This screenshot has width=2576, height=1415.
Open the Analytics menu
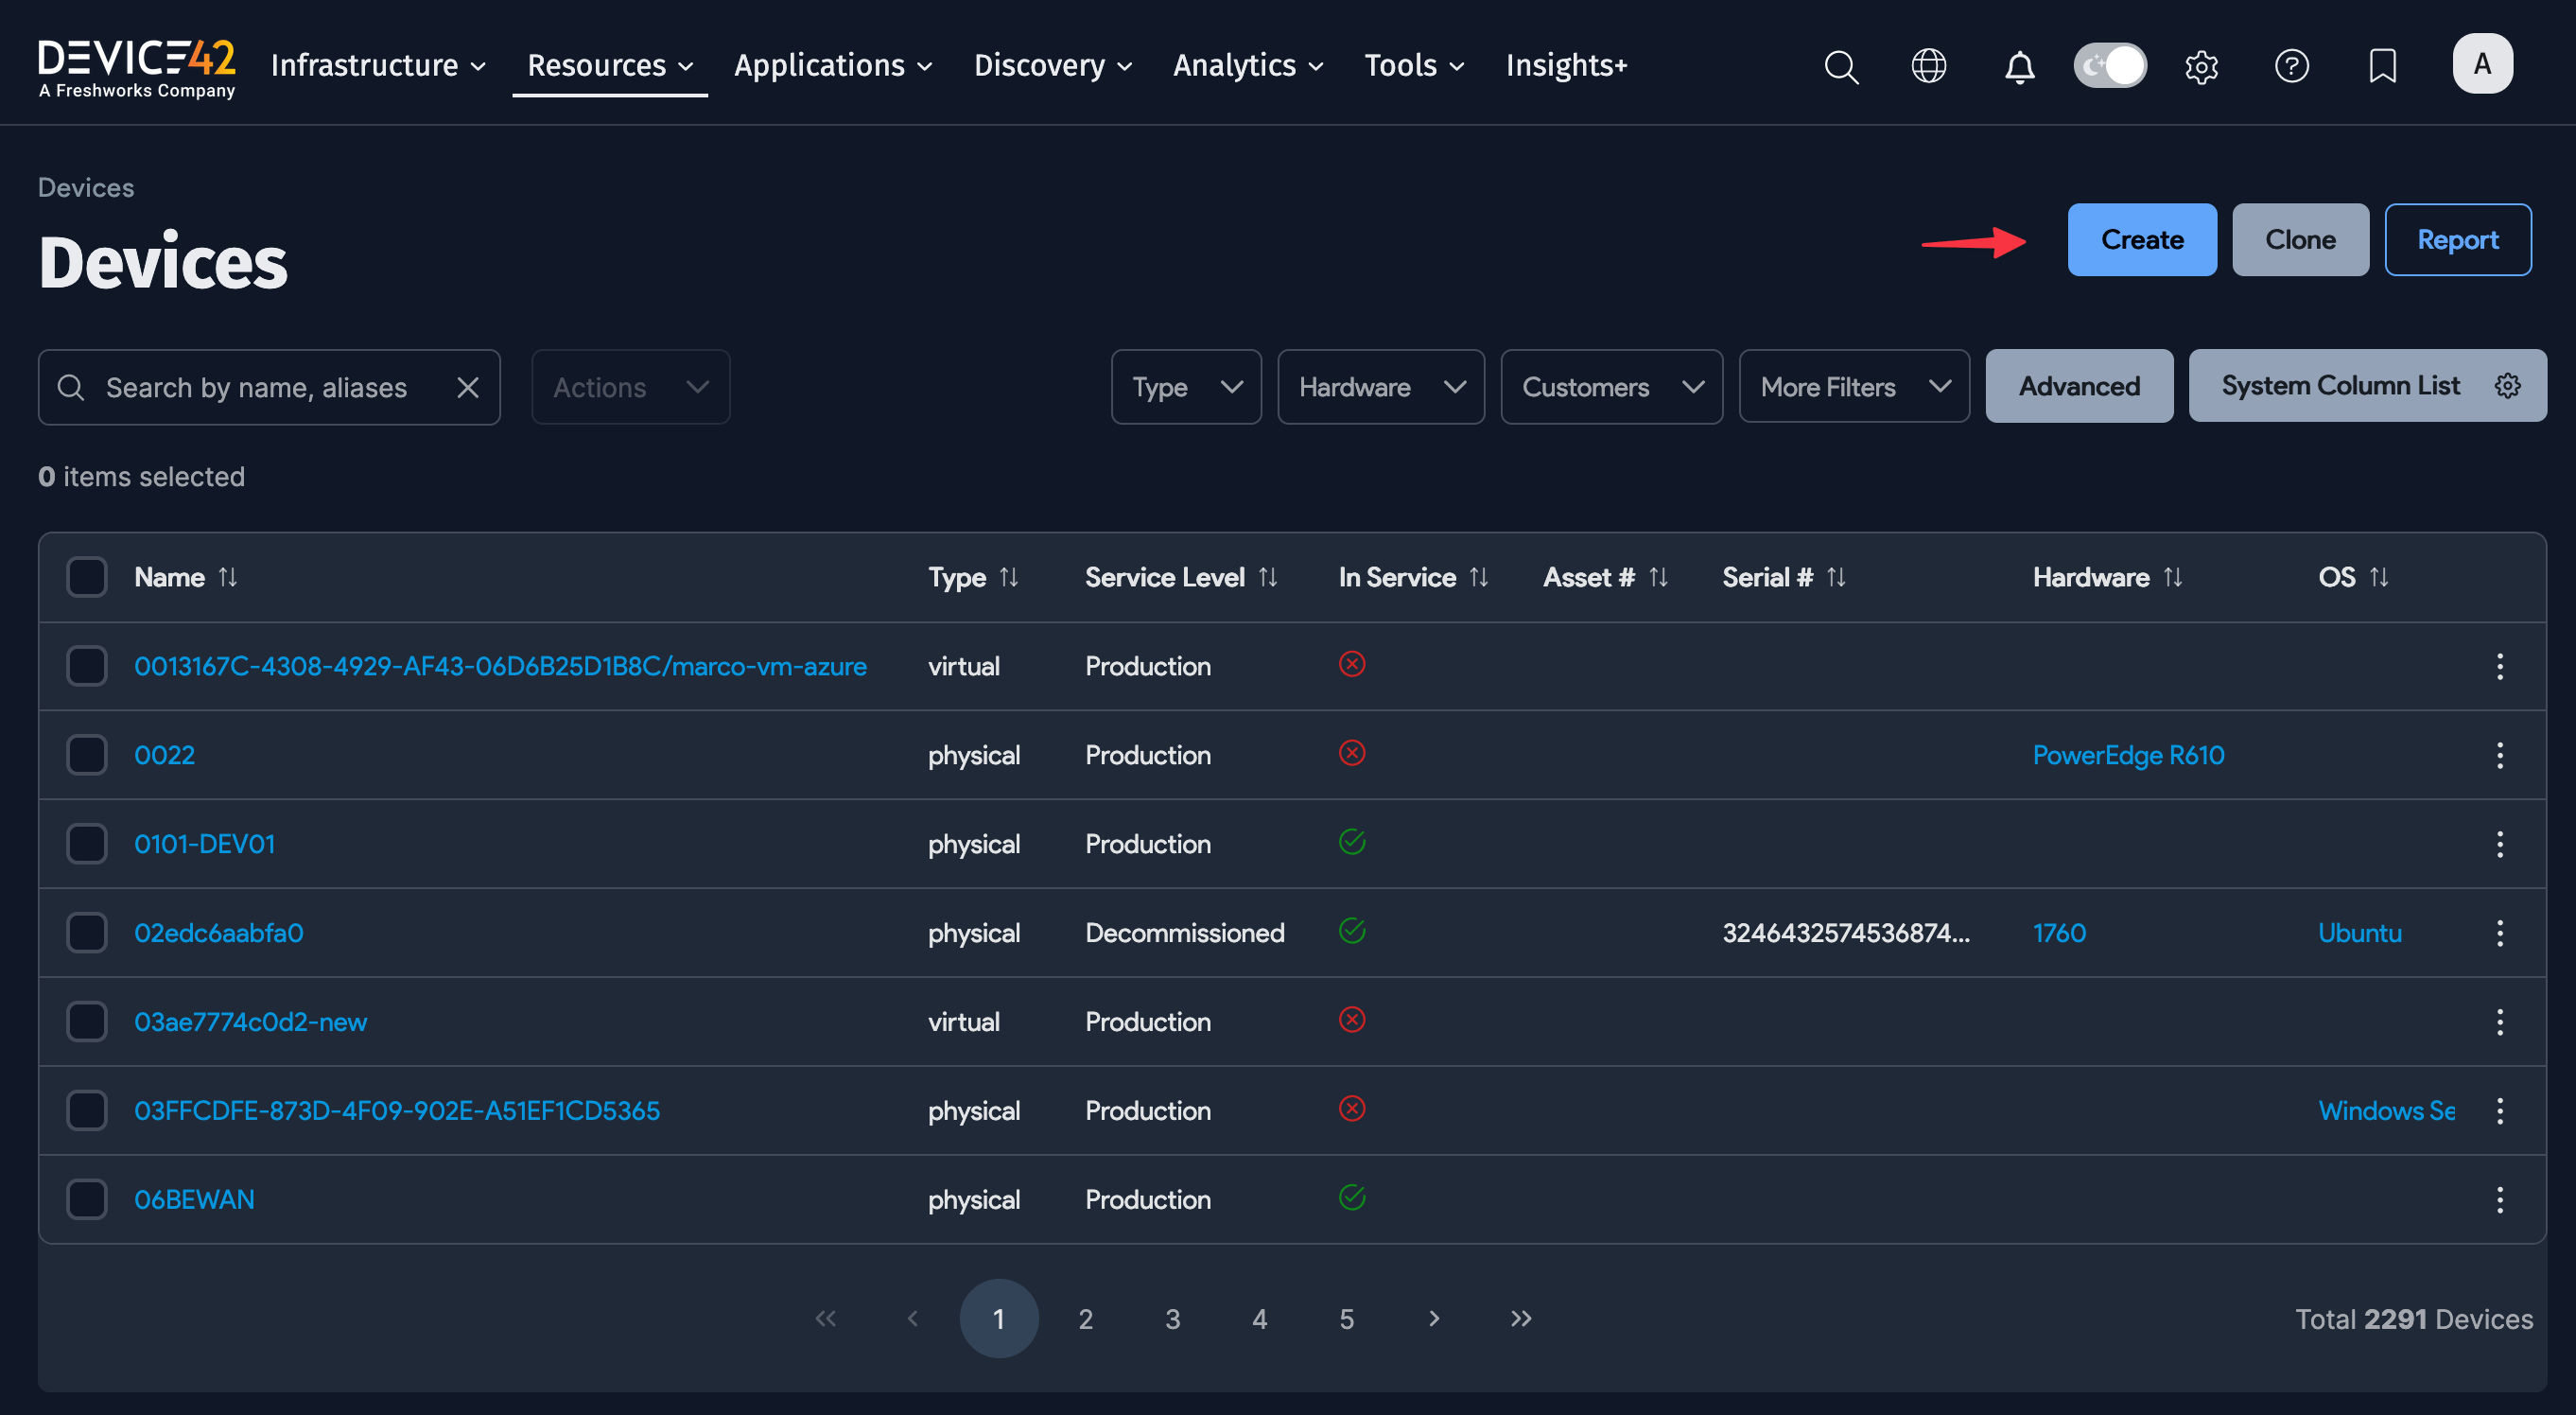(x=1247, y=66)
